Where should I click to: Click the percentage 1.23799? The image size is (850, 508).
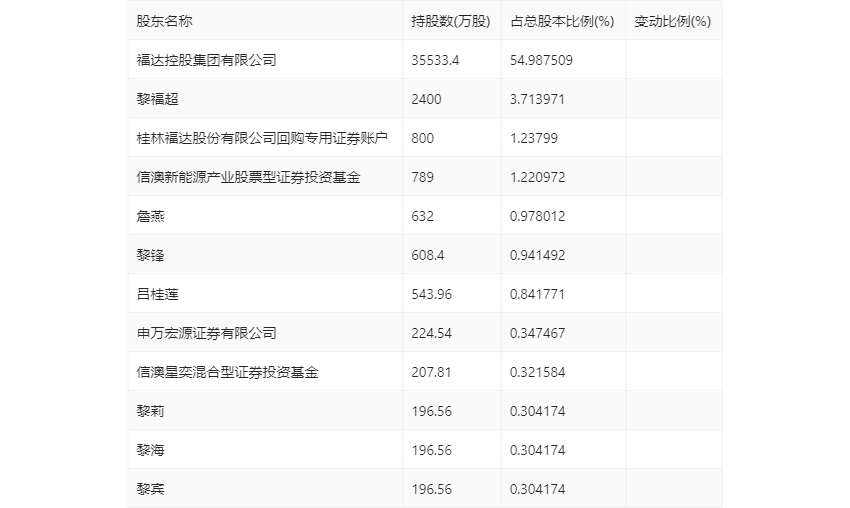tap(533, 138)
